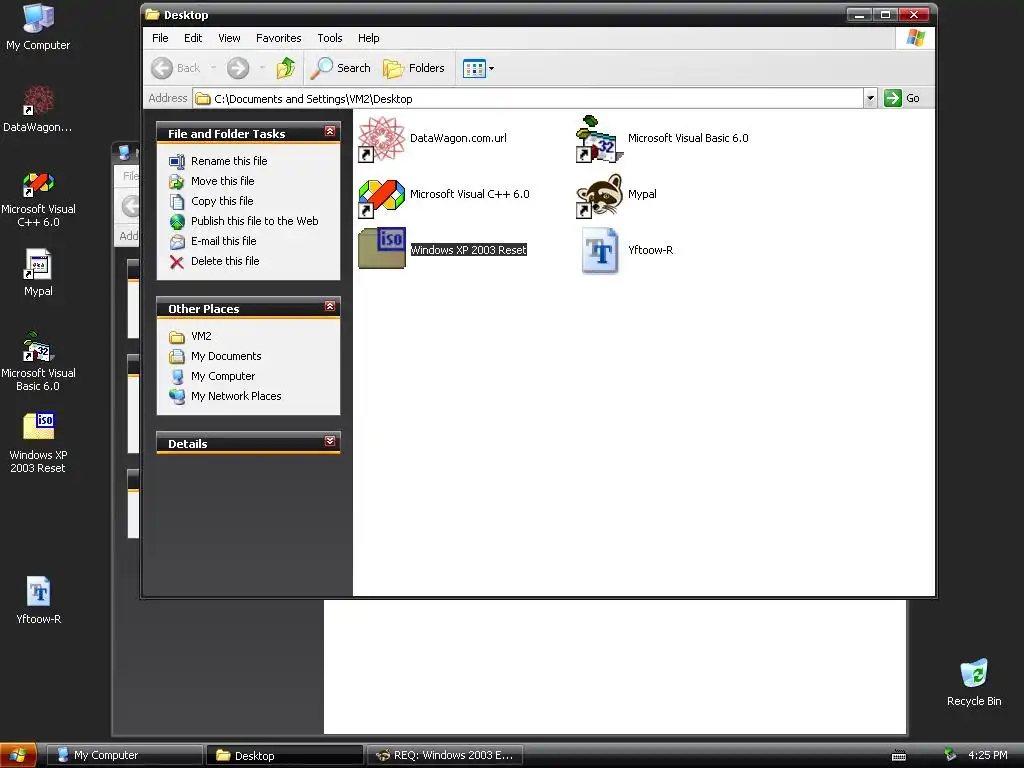Click the 4:25 PM clock
Screen dimensions: 1024x768
[987, 756]
